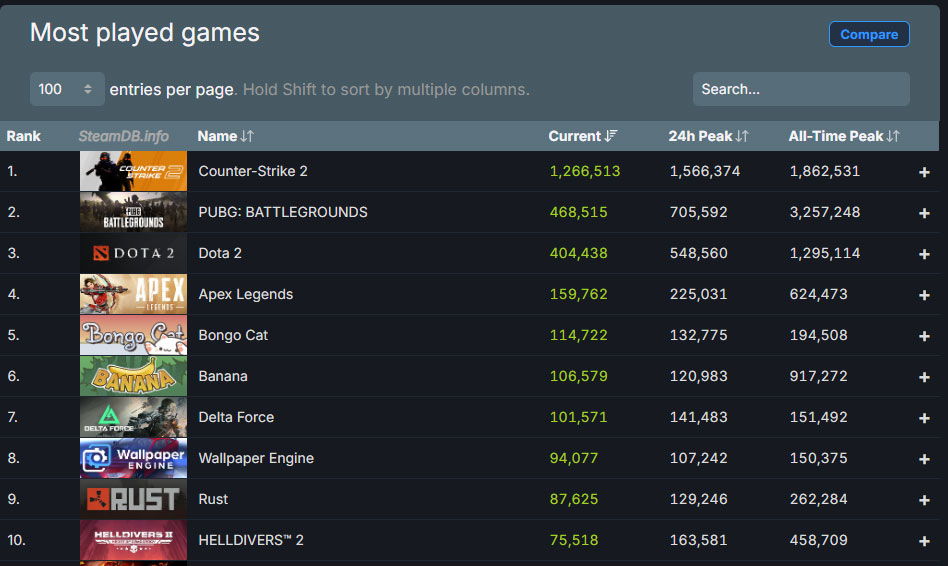Sort by the Current players column
Image resolution: width=948 pixels, height=566 pixels.
pos(582,136)
